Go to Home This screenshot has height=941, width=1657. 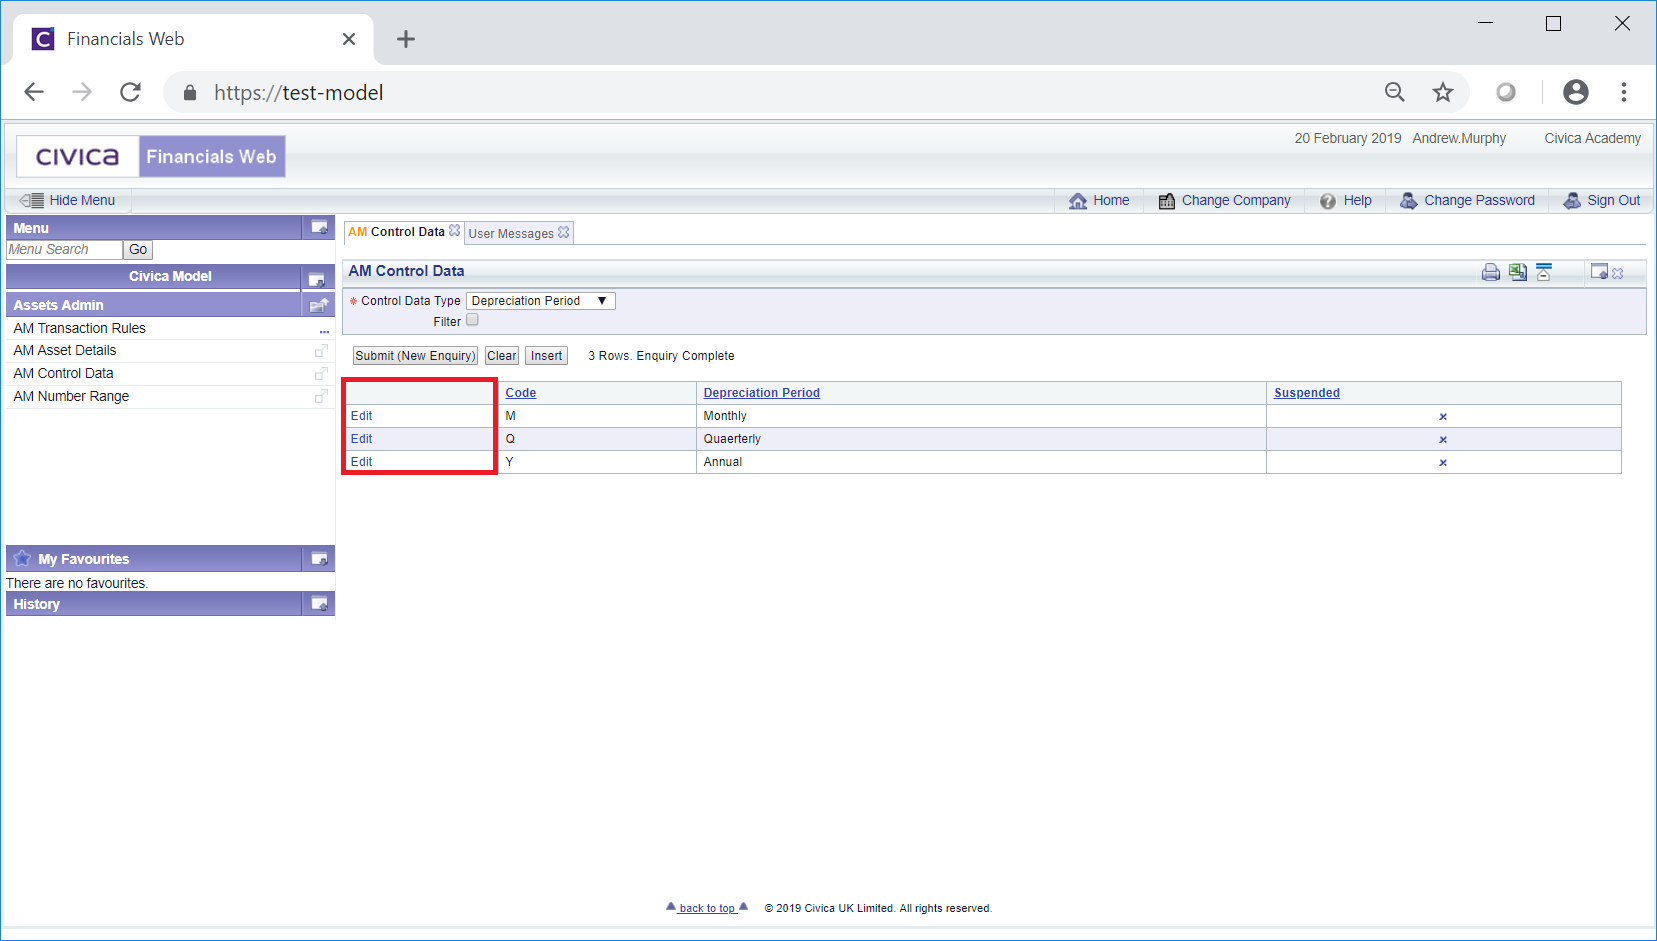click(x=1099, y=200)
